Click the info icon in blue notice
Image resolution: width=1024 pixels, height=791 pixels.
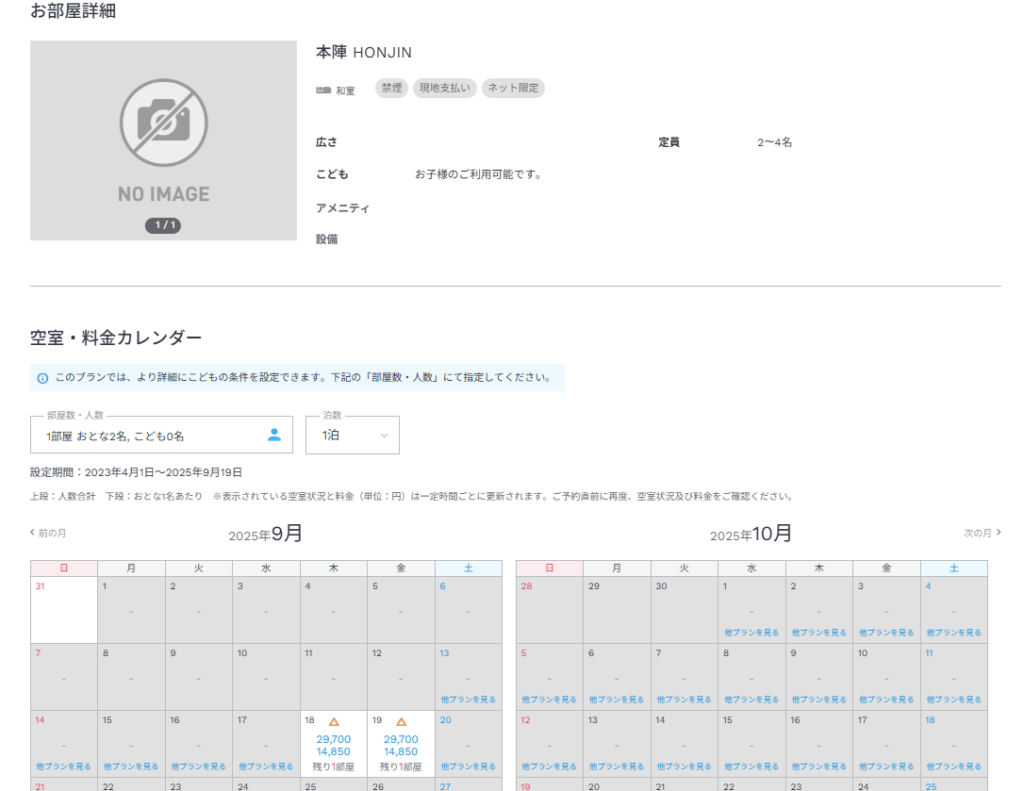click(43, 378)
